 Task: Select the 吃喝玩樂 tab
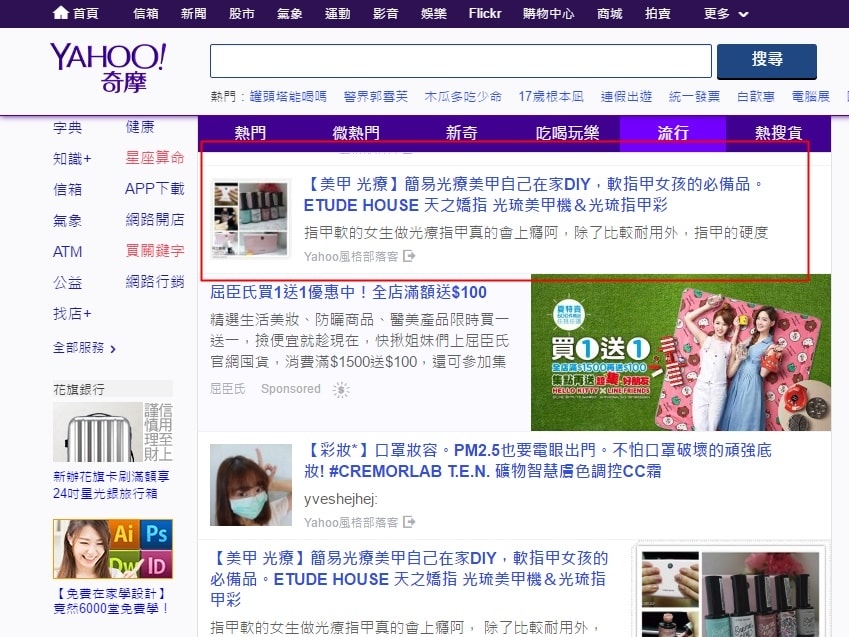pyautogui.click(x=567, y=133)
